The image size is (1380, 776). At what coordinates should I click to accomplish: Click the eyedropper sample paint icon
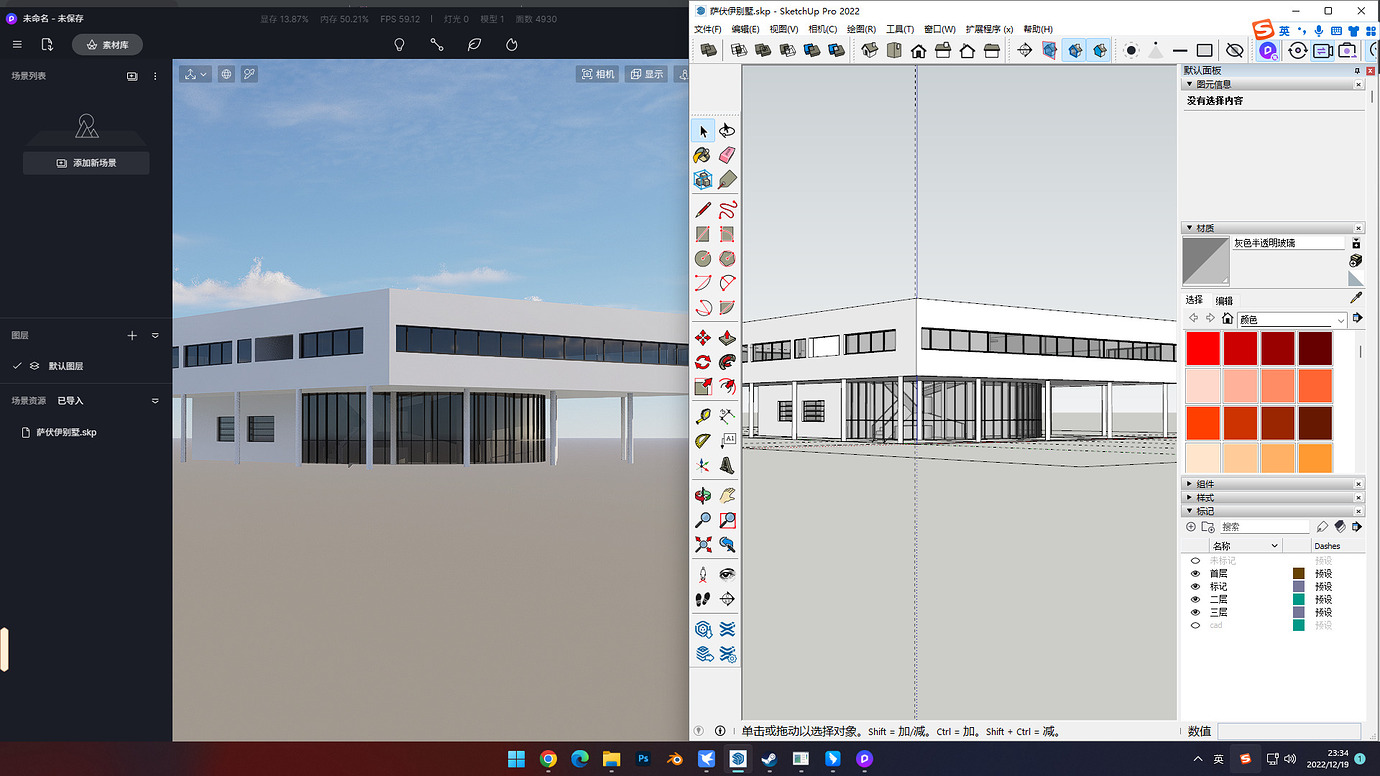click(x=1356, y=298)
